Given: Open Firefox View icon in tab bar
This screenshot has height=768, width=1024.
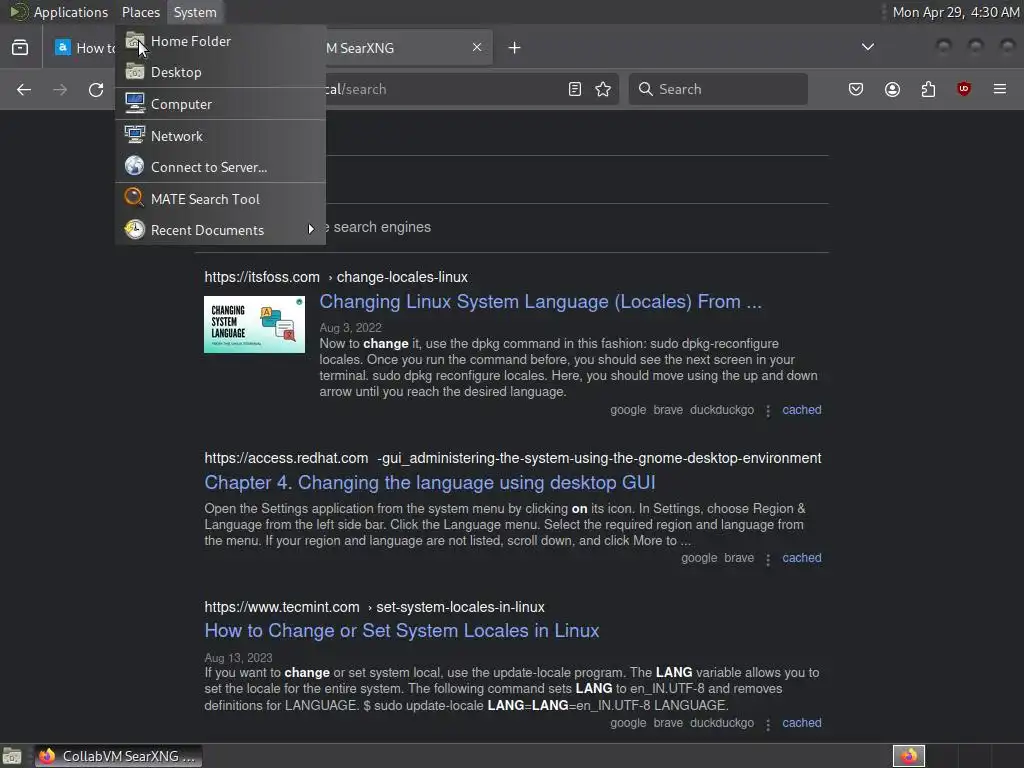Looking at the screenshot, I should [x=20, y=48].
